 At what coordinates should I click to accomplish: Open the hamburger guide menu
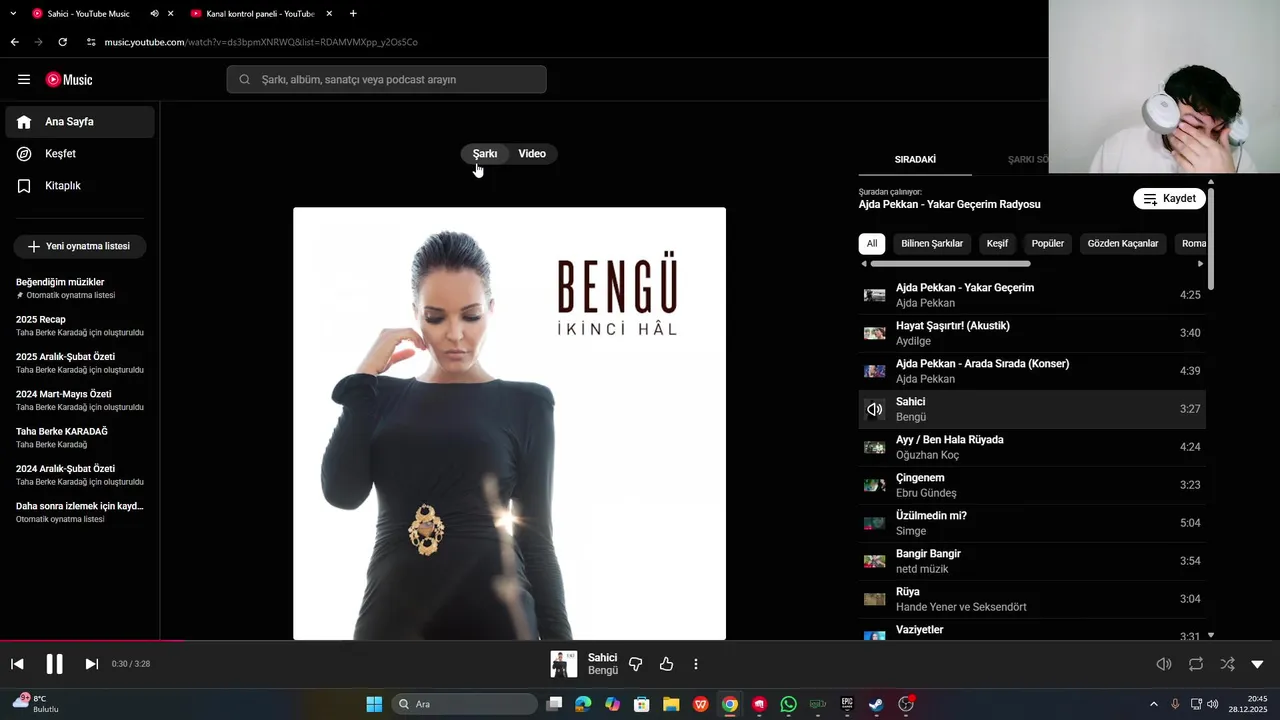click(x=24, y=80)
